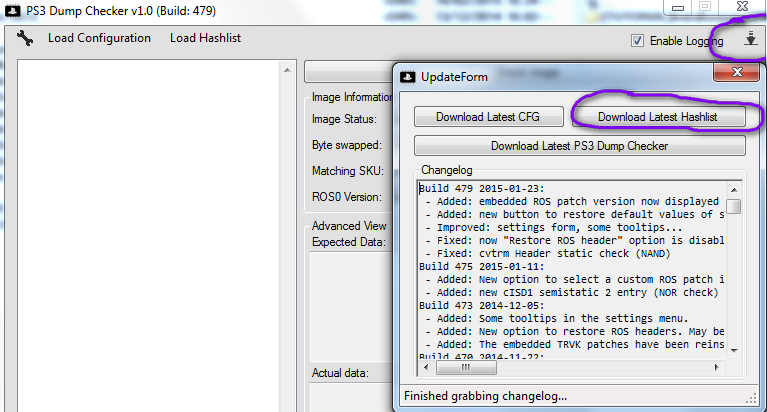Click Download Latest CFG button
Image resolution: width=767 pixels, height=412 pixels.
[x=488, y=117]
